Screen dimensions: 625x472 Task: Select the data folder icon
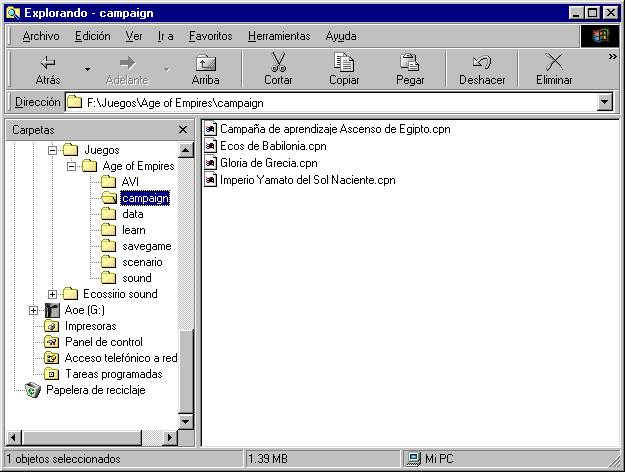[x=108, y=214]
